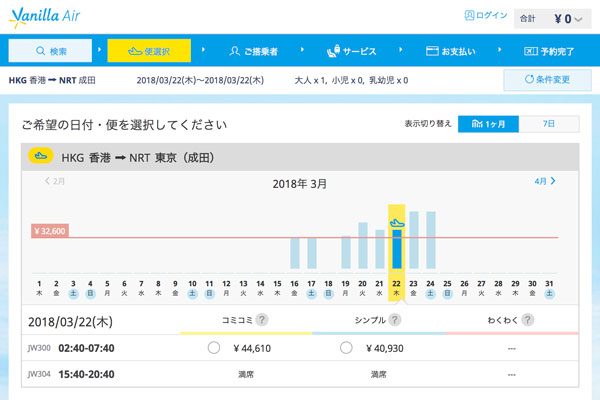Click date 15 木 in the calendar
This screenshot has height=400, width=600.
(x=277, y=288)
